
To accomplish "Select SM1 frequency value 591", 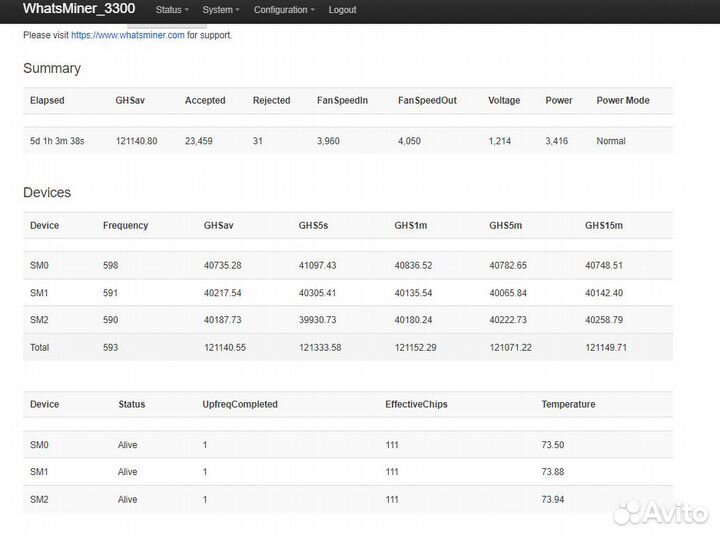I will (110, 293).
